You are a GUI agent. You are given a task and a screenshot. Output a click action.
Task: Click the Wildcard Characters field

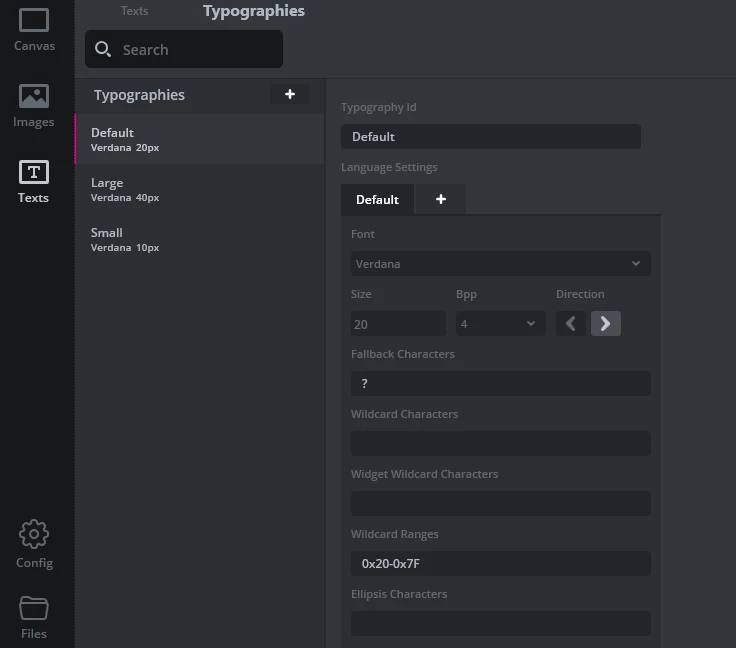[x=500, y=443]
